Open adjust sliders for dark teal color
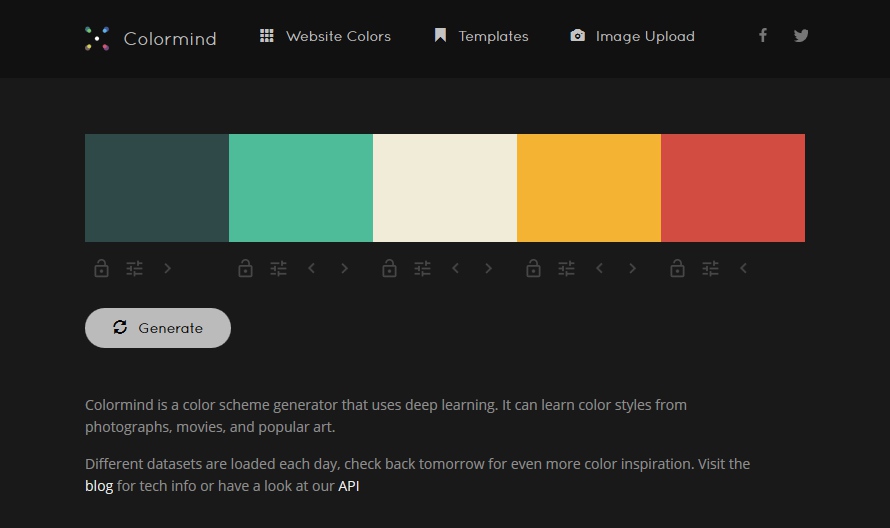Screen dimensions: 890x528 click(134, 268)
